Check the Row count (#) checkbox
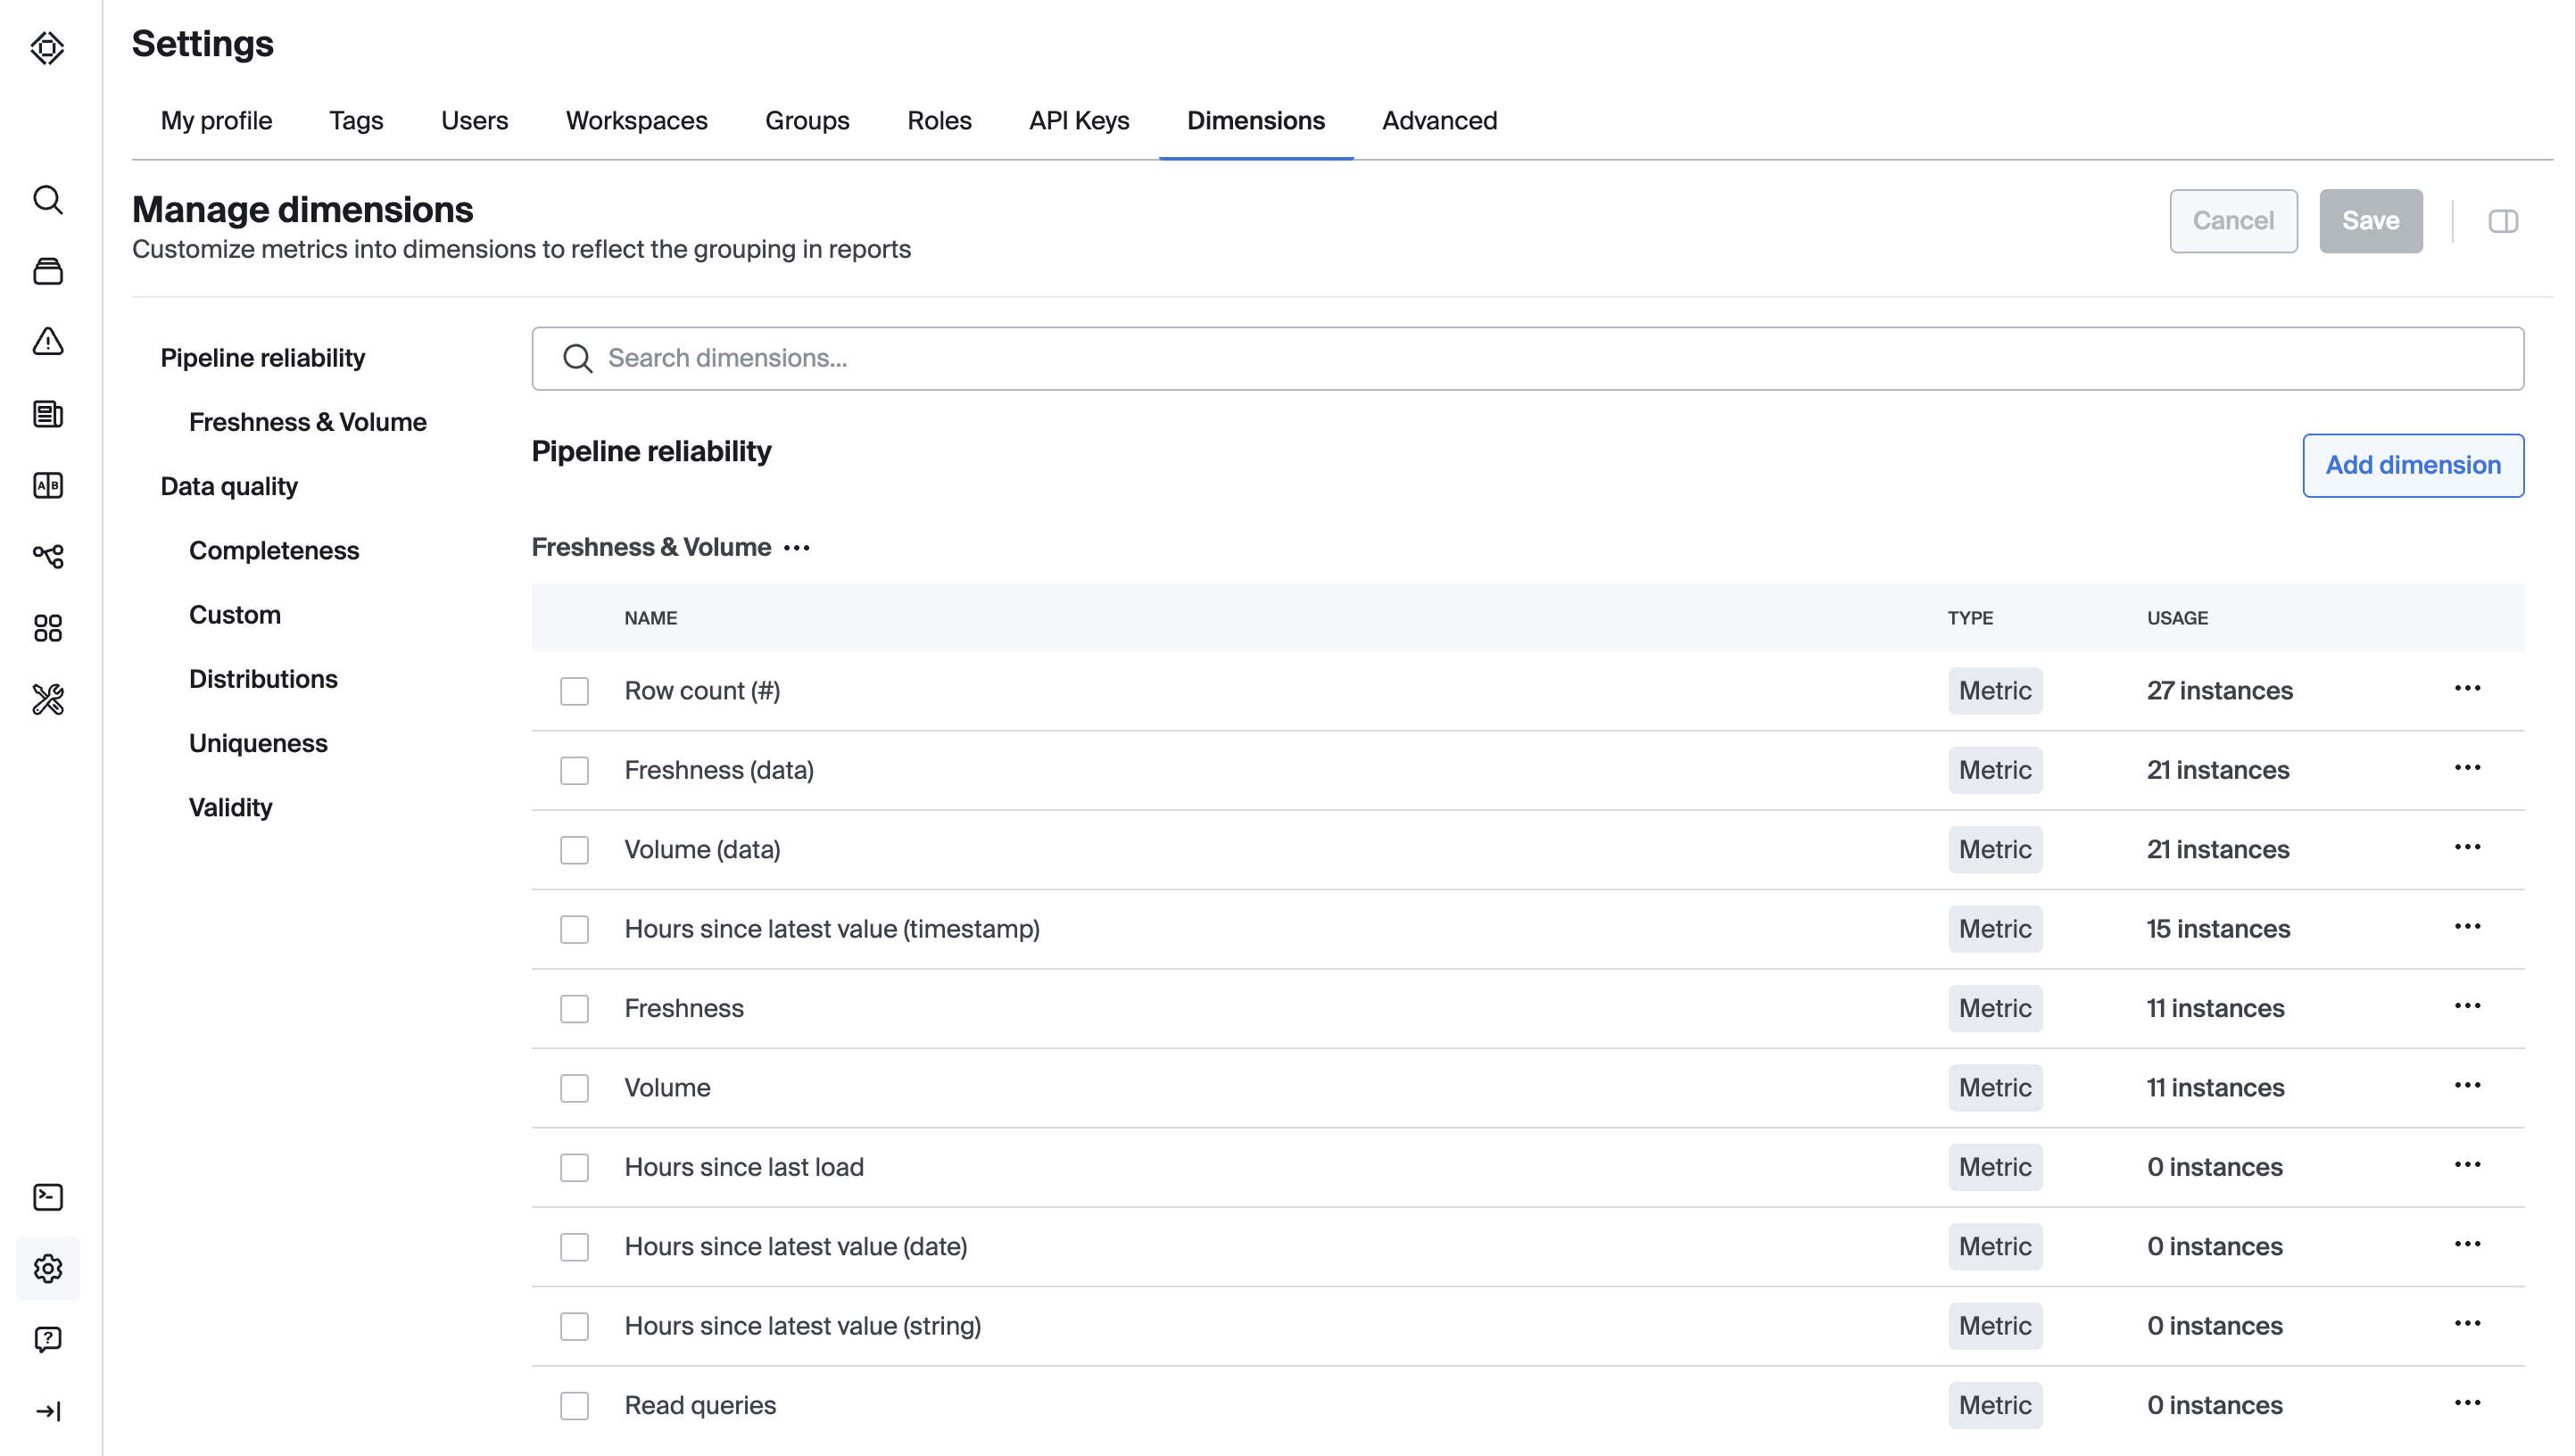The width and height of the screenshot is (2575, 1456). pyautogui.click(x=574, y=691)
